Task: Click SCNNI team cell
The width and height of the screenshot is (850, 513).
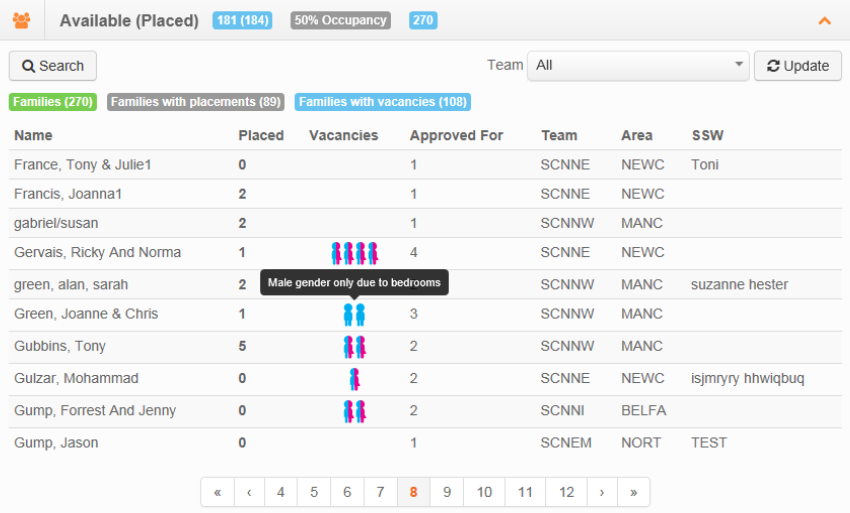Action: click(x=563, y=411)
